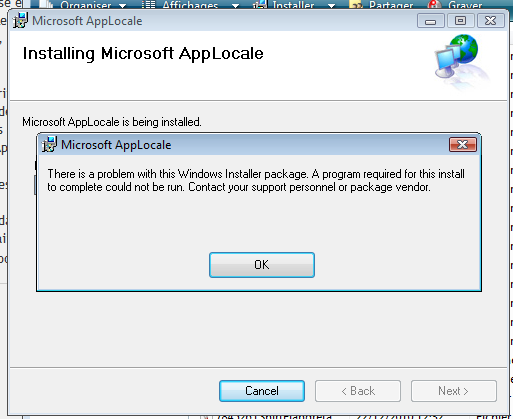Viewport: 513px width, 419px height.
Task: Click the error message text in dialog
Action: pos(256,180)
